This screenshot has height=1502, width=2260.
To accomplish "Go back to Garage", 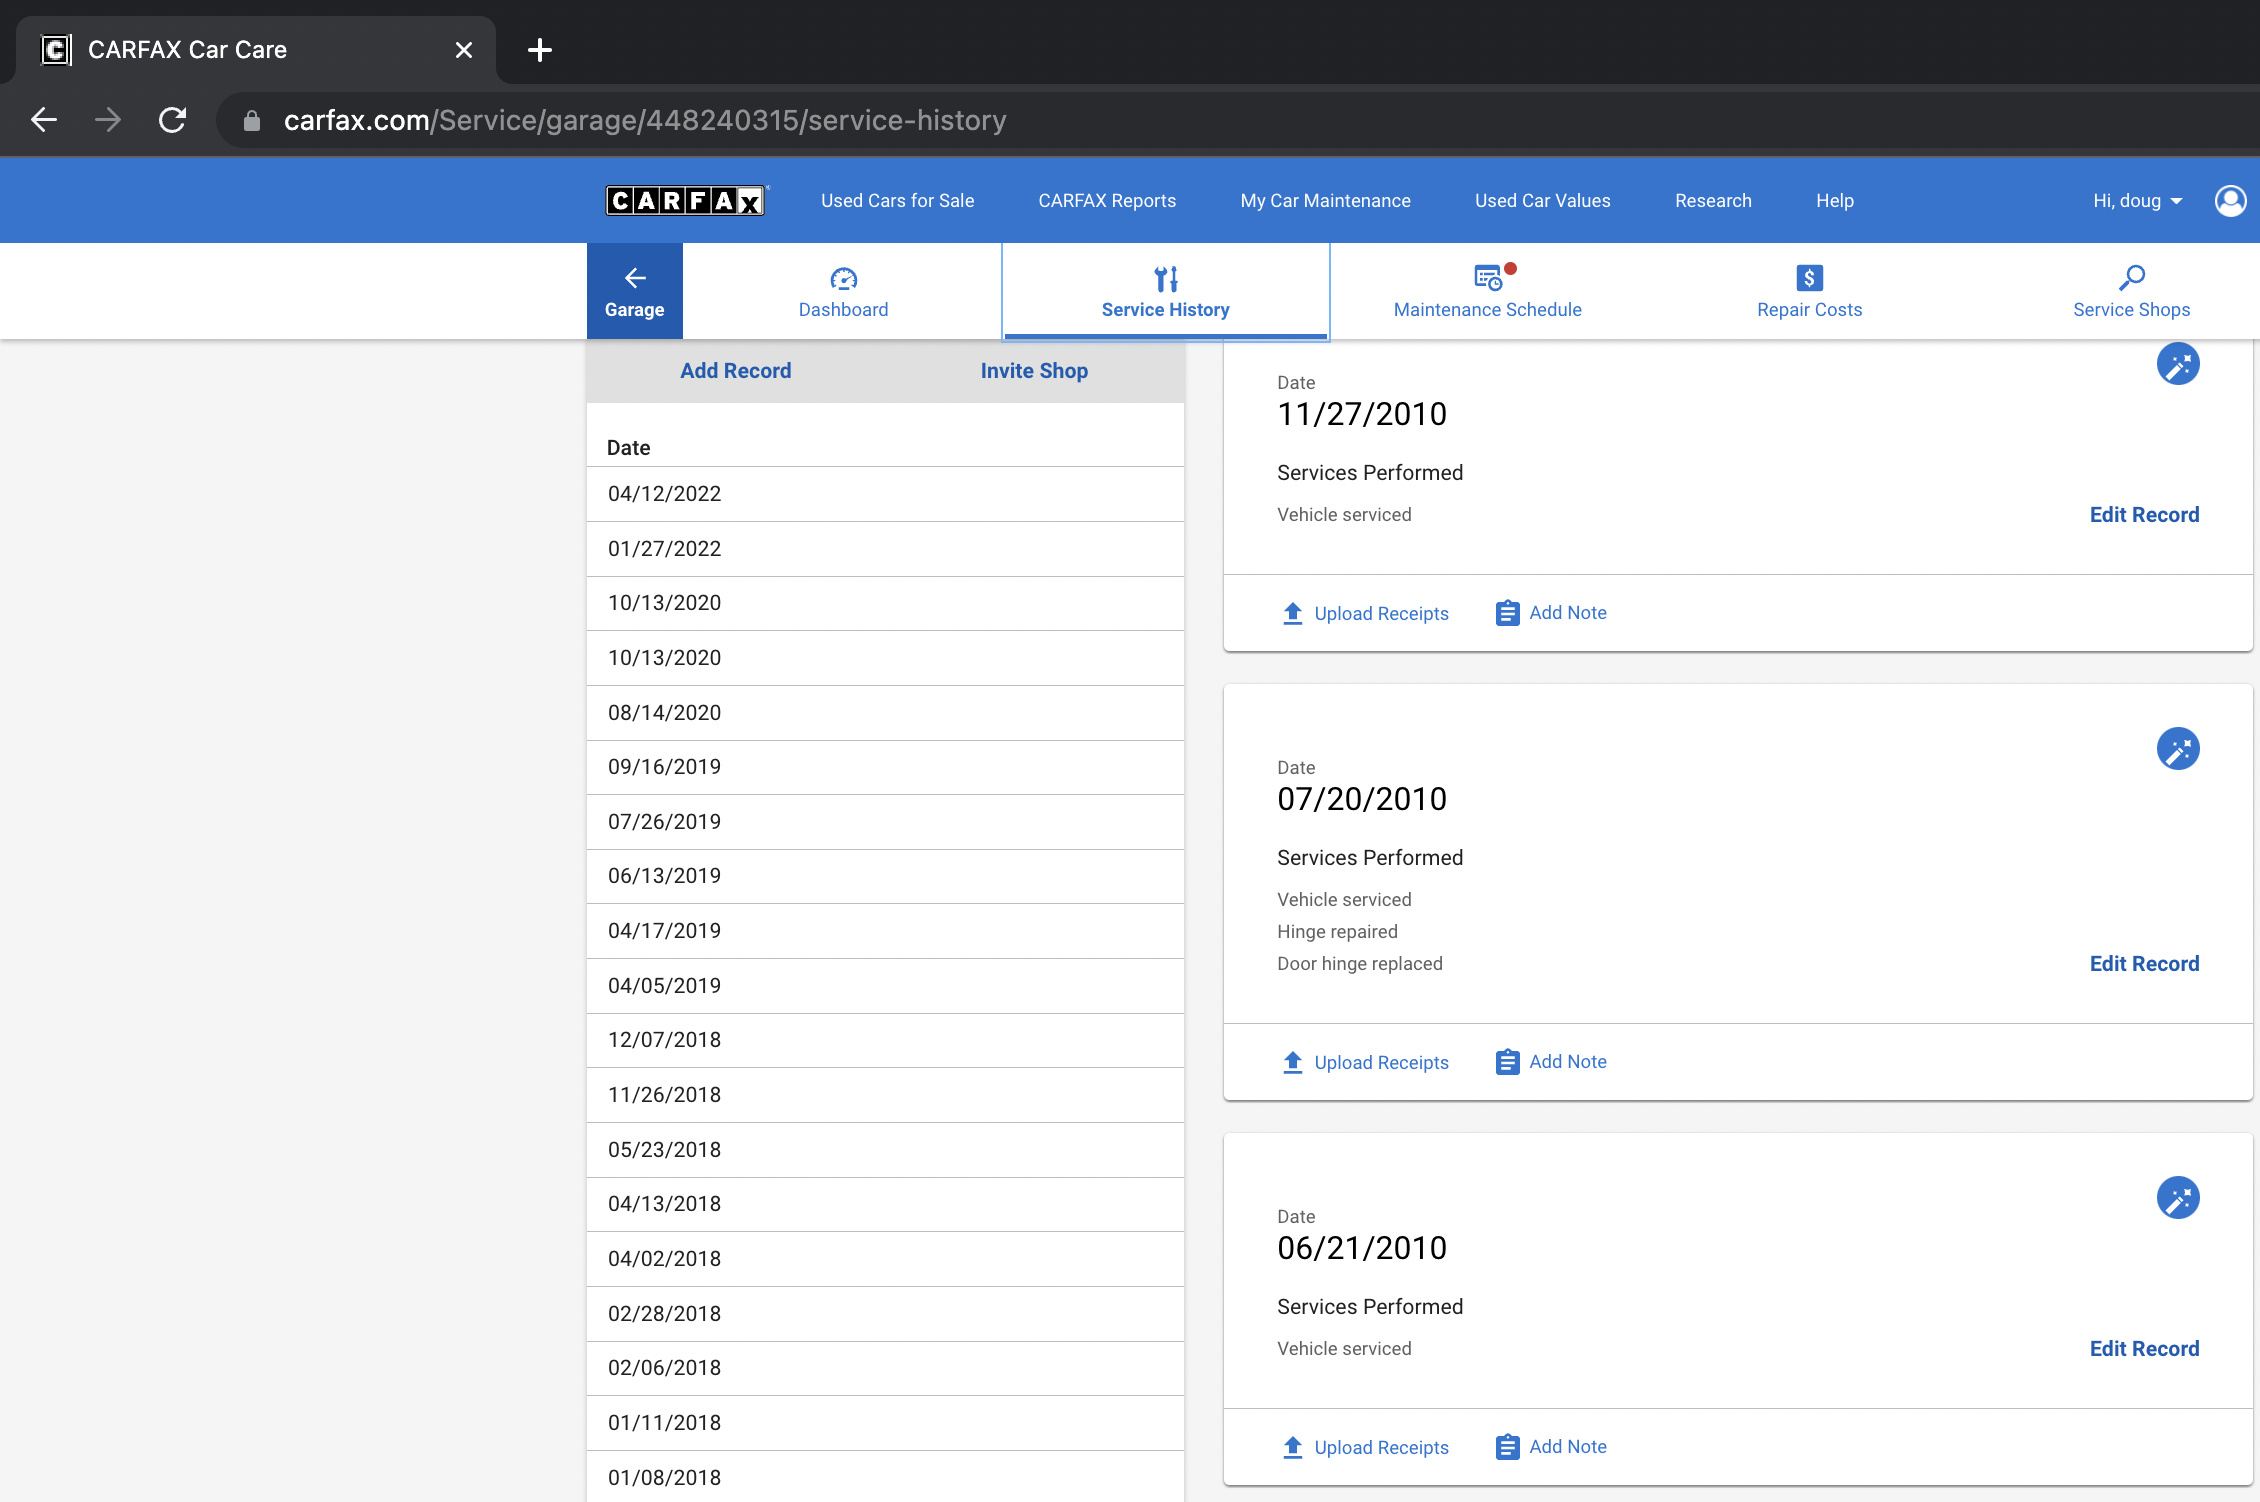I will (x=635, y=291).
